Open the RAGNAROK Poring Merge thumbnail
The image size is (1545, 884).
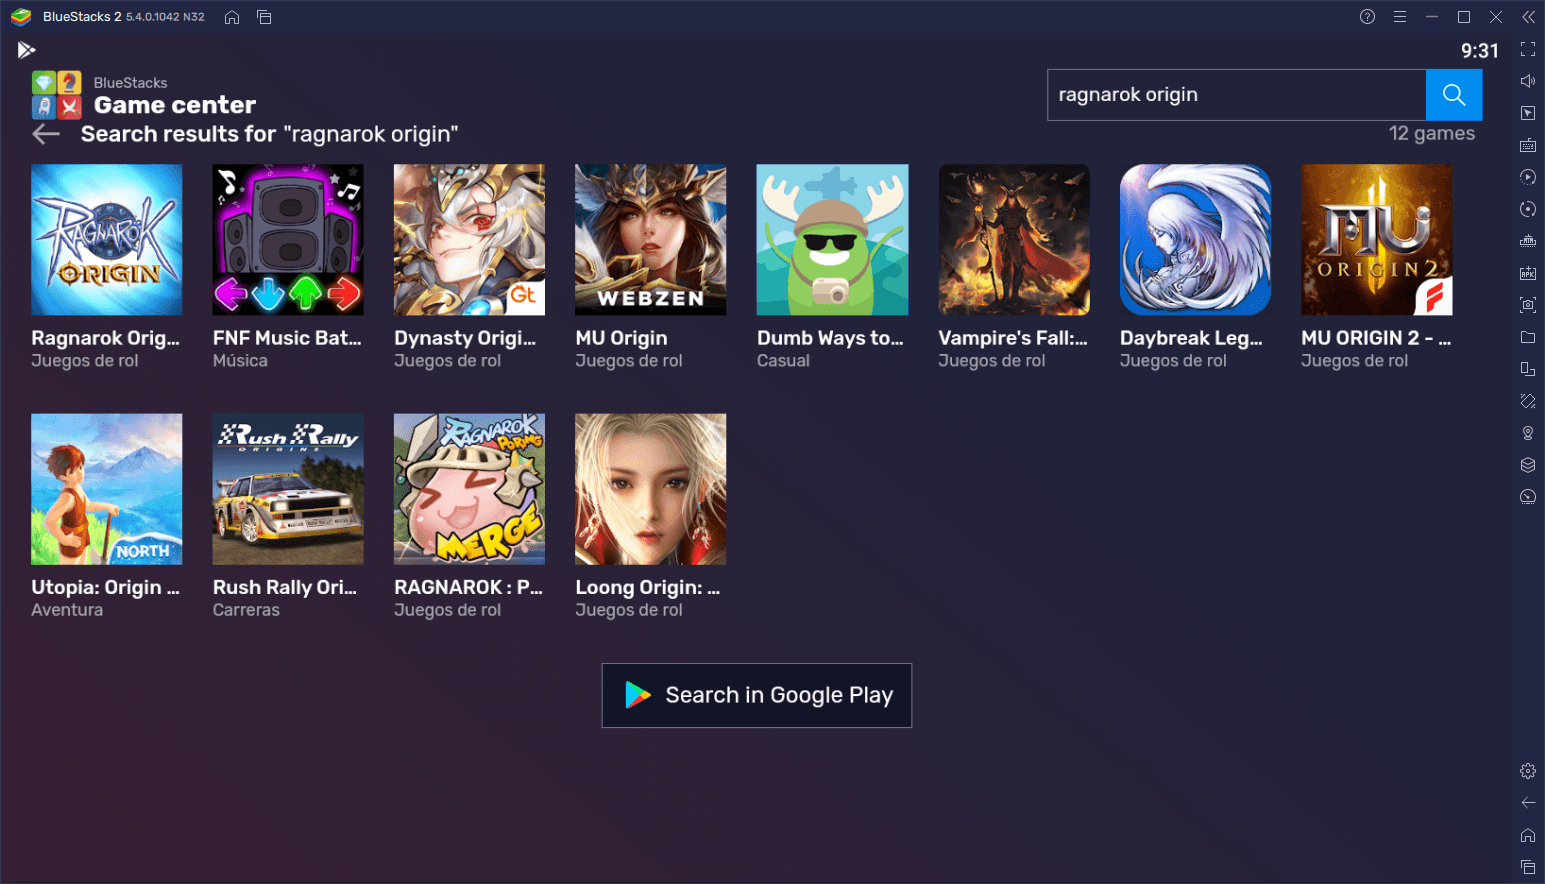coord(470,489)
